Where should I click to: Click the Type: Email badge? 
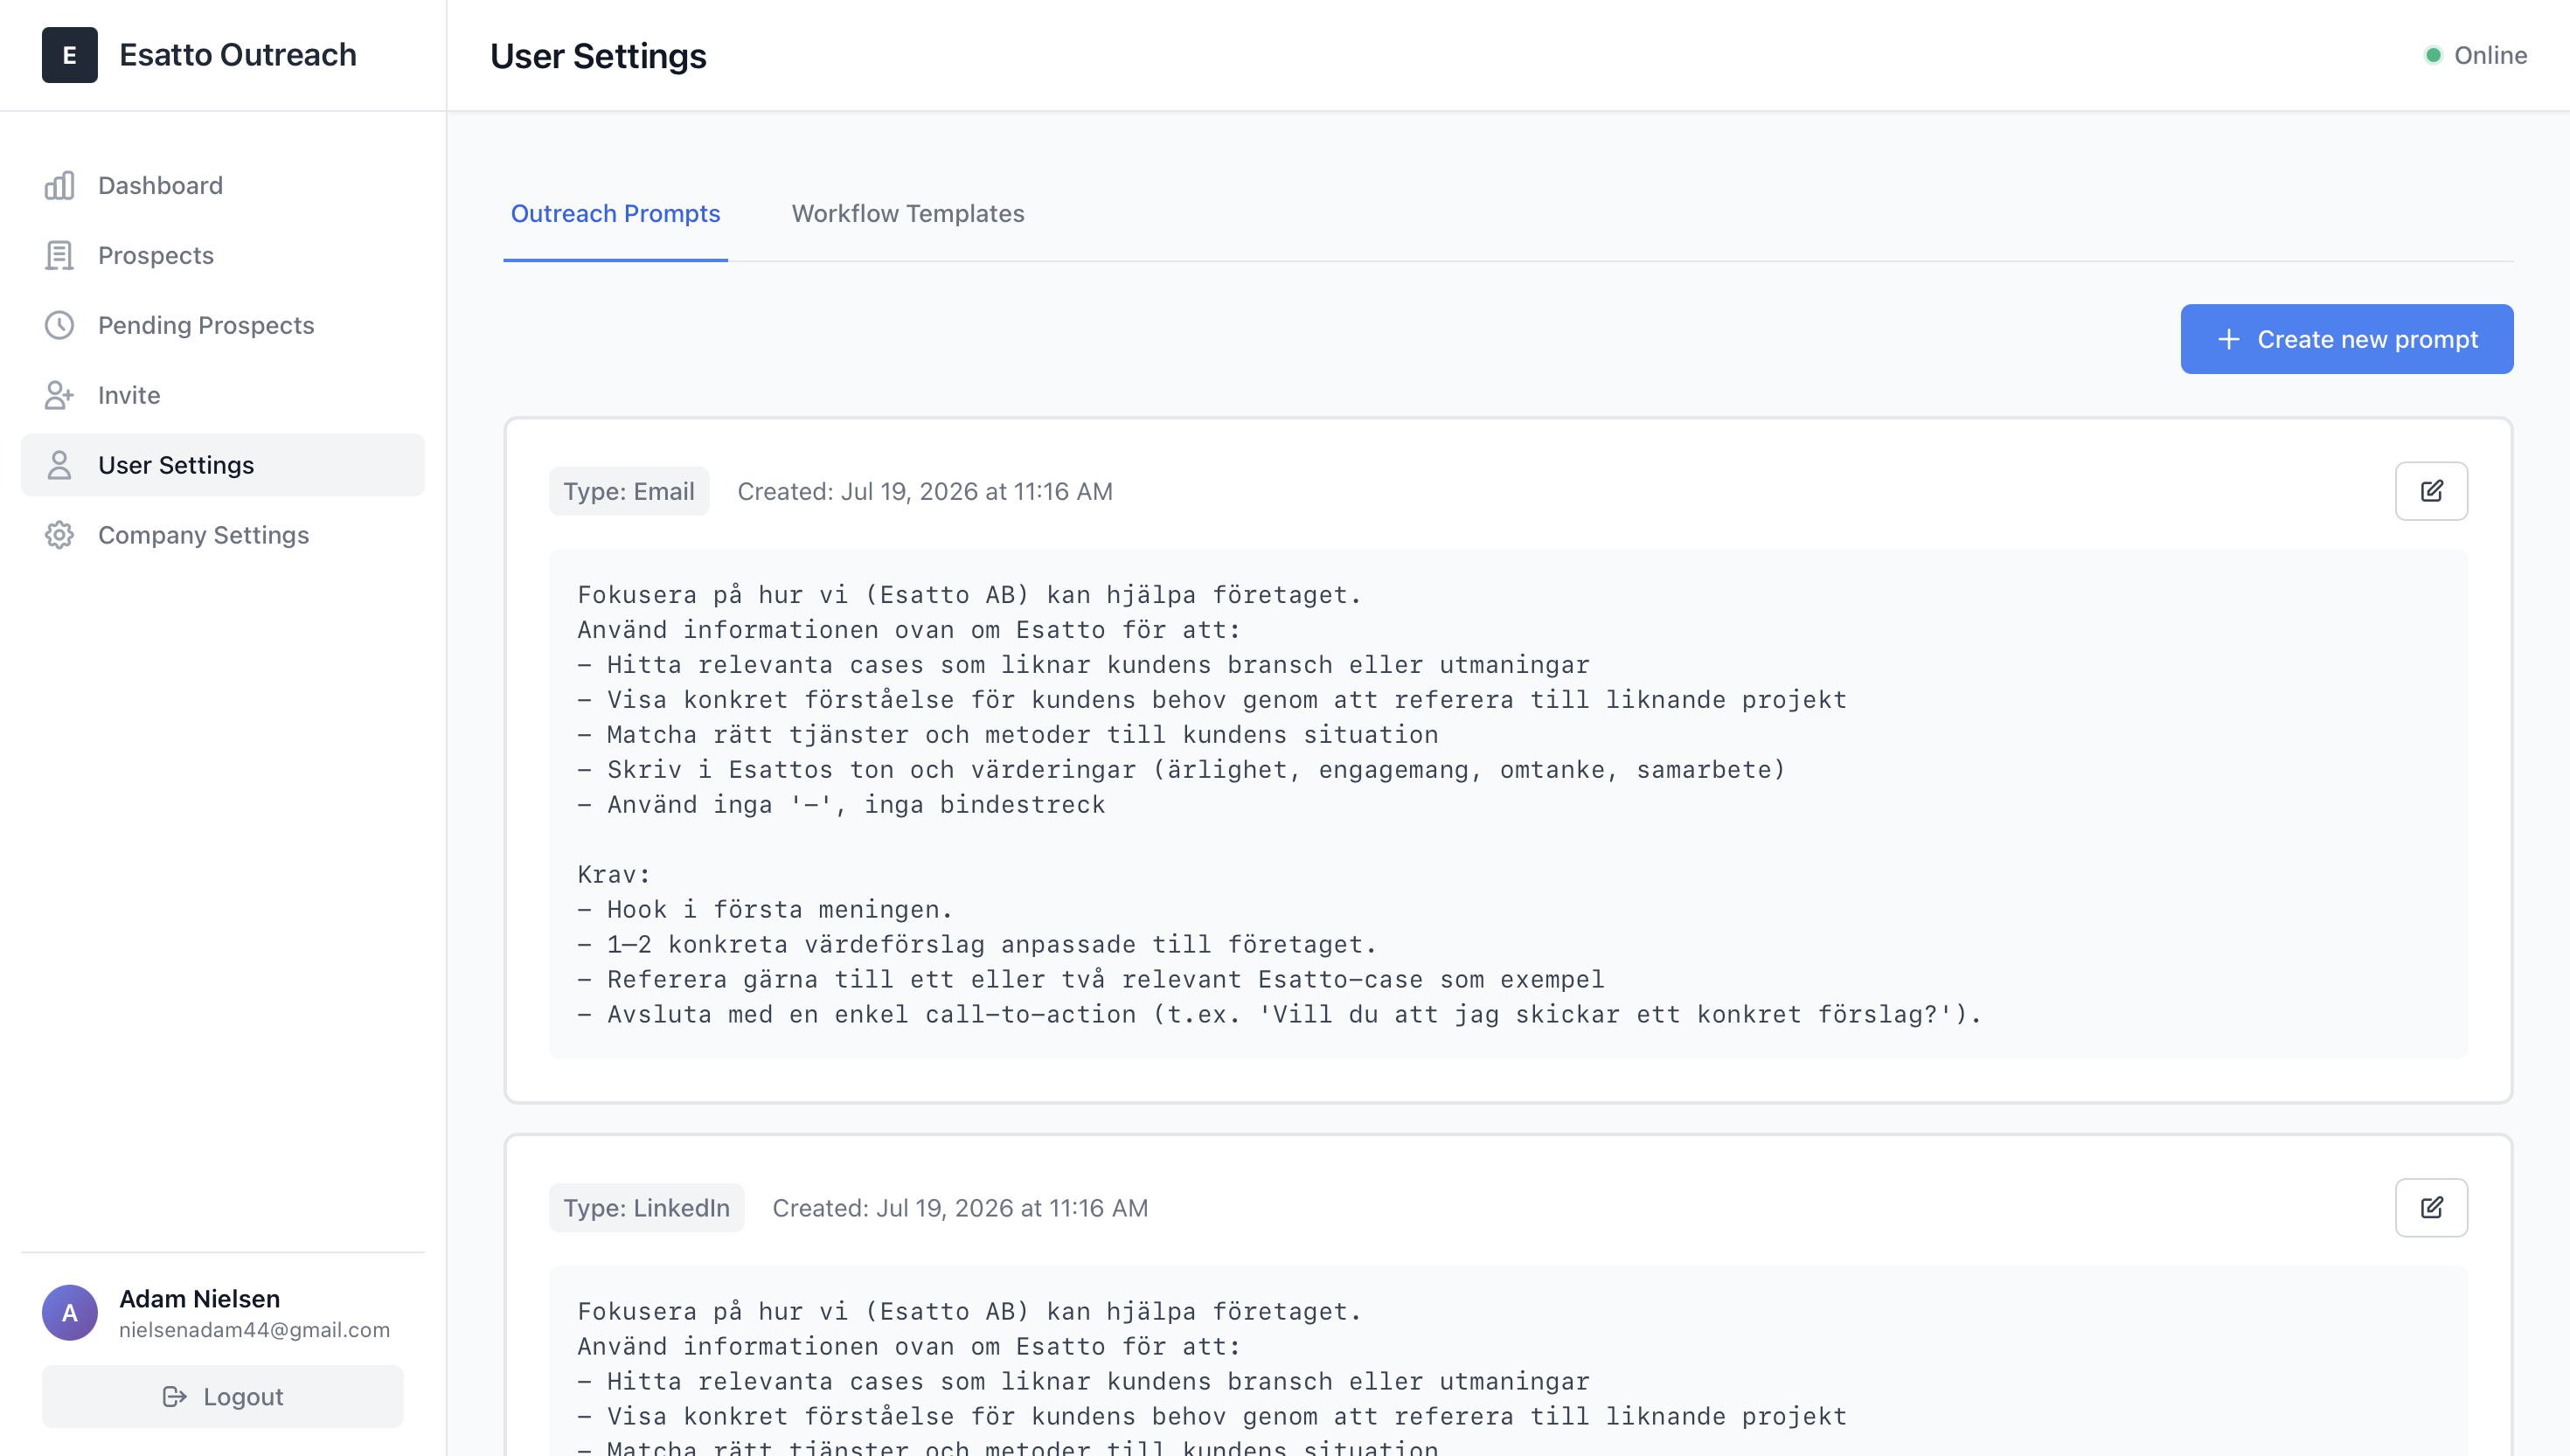[628, 491]
